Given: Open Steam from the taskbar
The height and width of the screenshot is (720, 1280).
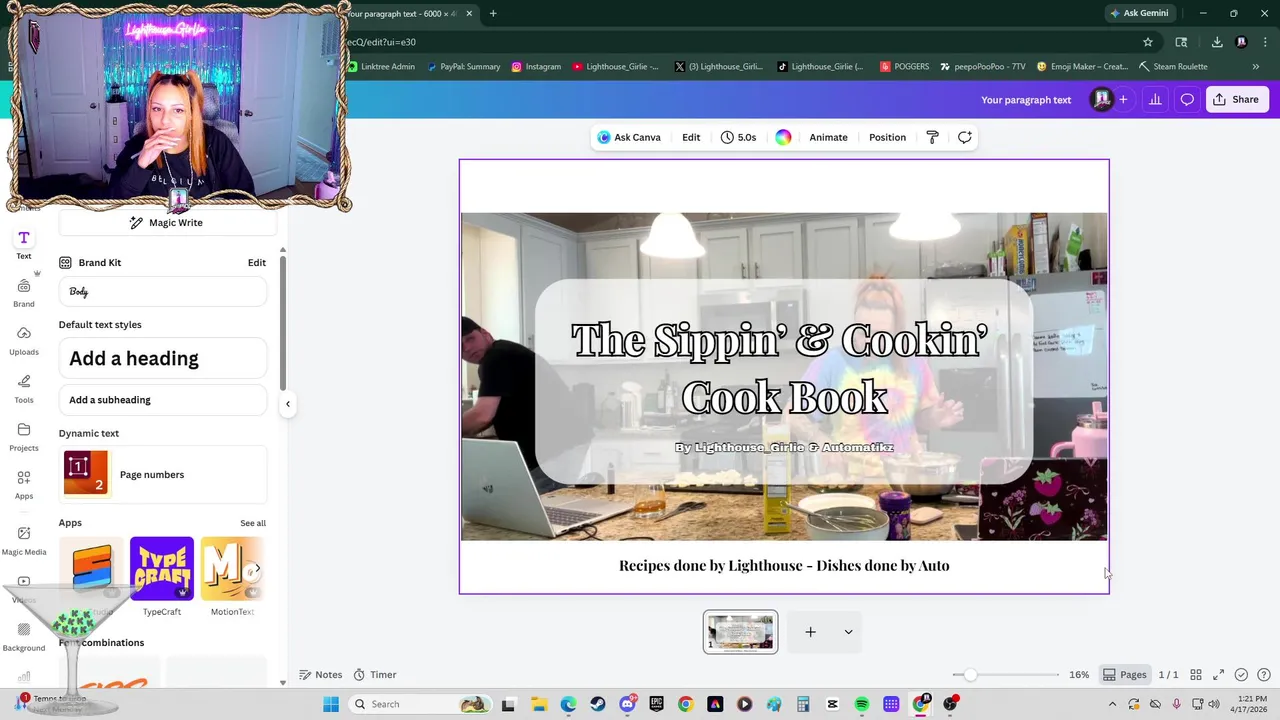Looking at the screenshot, I should [598, 704].
